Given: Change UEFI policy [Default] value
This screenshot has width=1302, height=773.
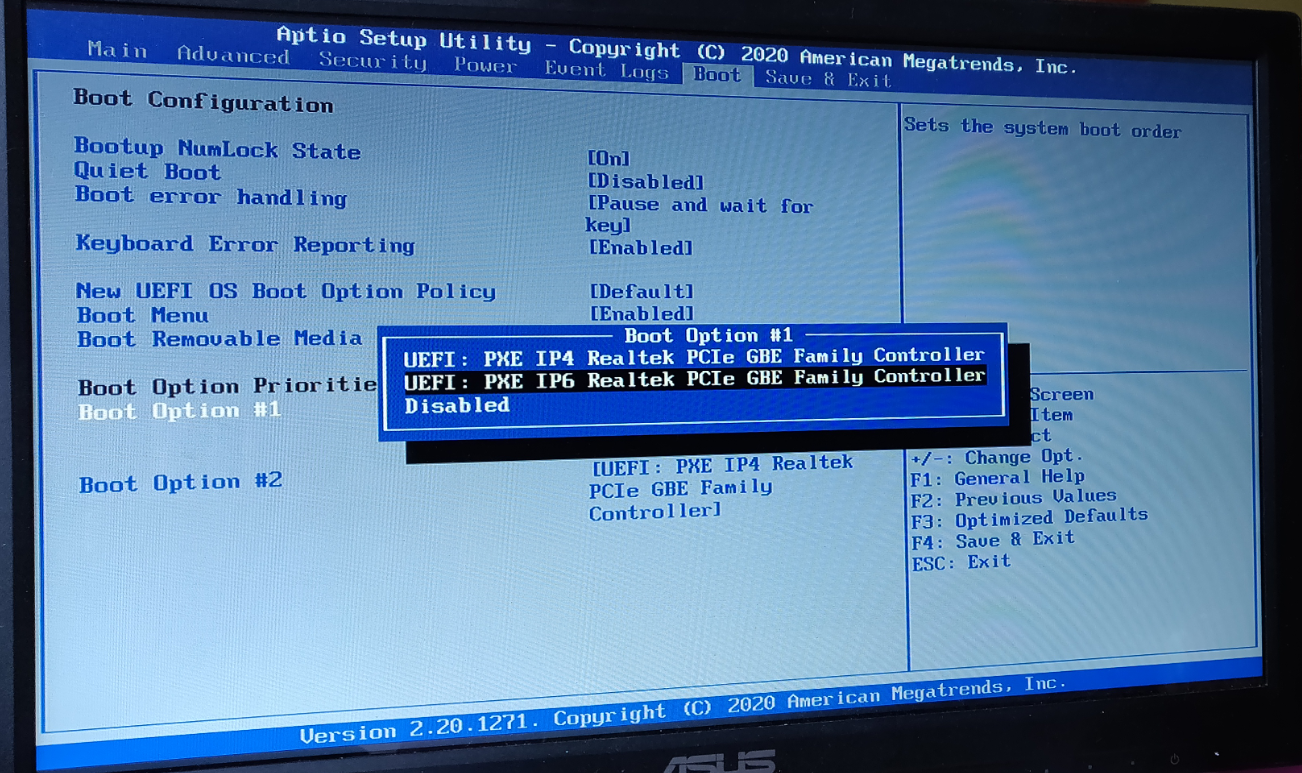Looking at the screenshot, I should tap(641, 292).
